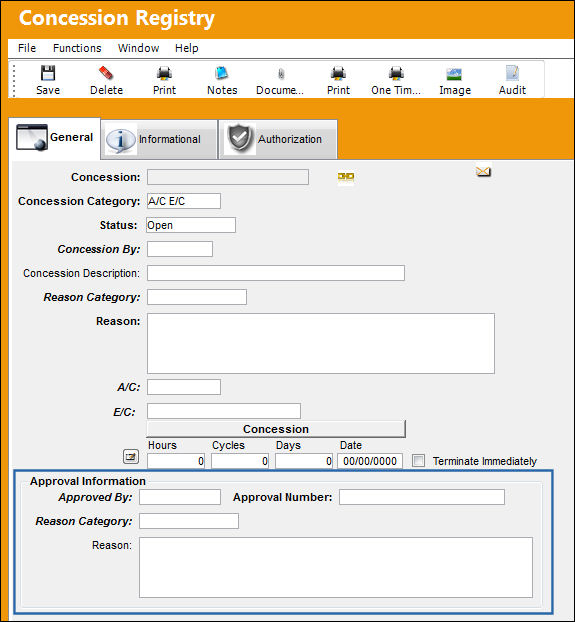Open the Documents paperclip icon
Image resolution: width=575 pixels, height=622 pixels.
pos(281,74)
